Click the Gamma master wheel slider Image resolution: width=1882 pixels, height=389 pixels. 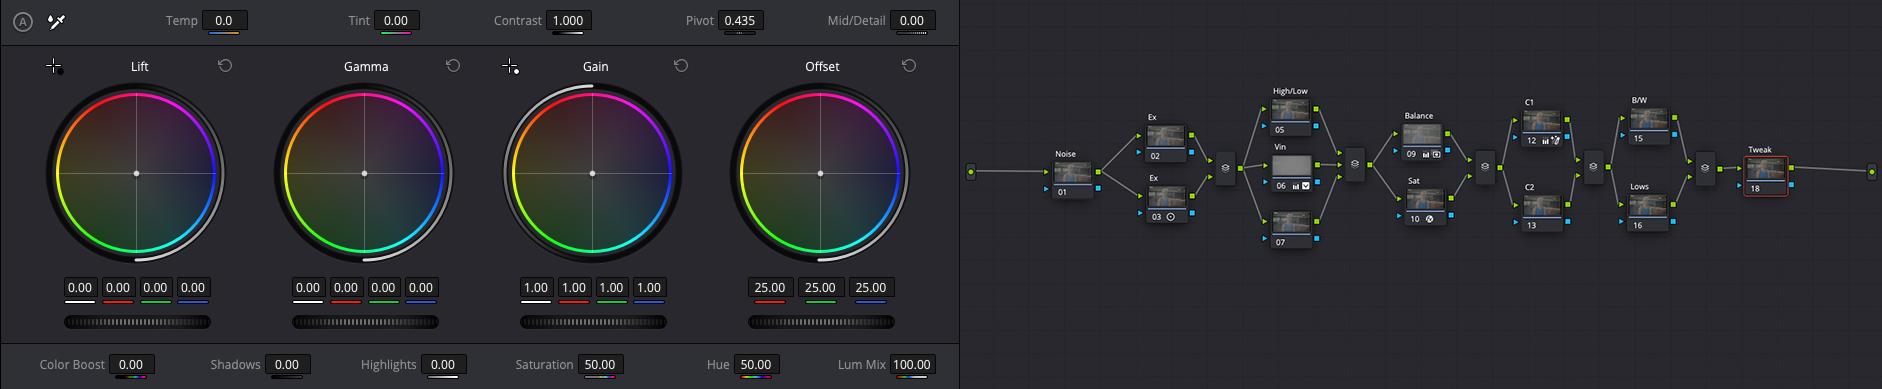tap(365, 322)
